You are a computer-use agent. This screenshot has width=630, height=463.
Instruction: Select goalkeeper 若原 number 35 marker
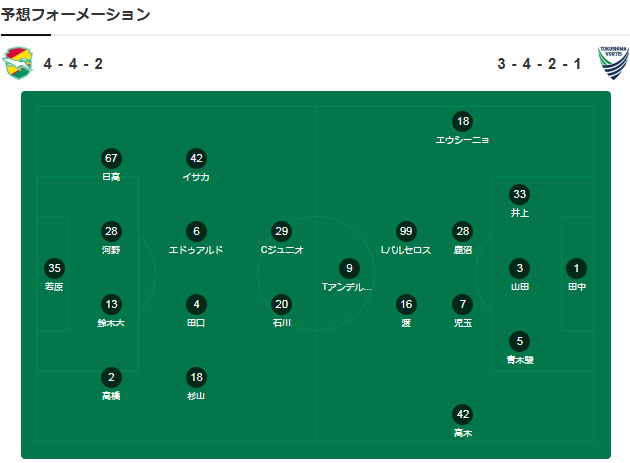pos(55,268)
